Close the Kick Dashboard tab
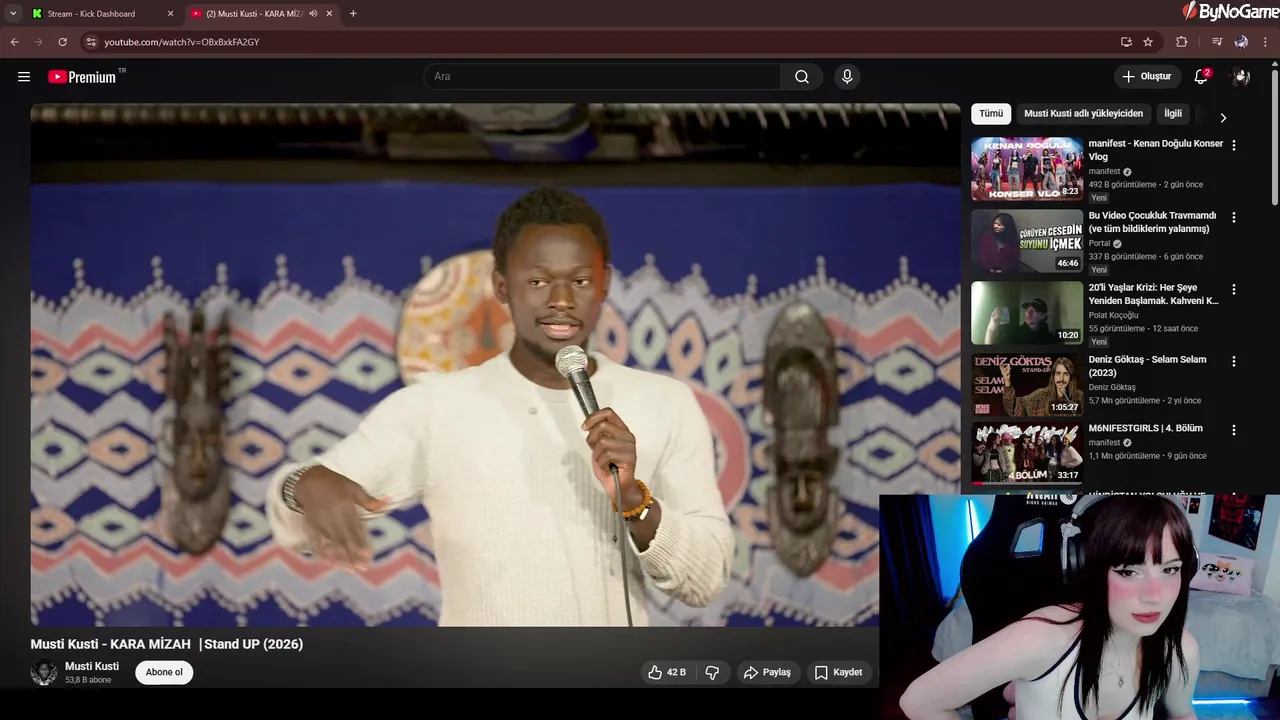1280x720 pixels. (x=170, y=14)
